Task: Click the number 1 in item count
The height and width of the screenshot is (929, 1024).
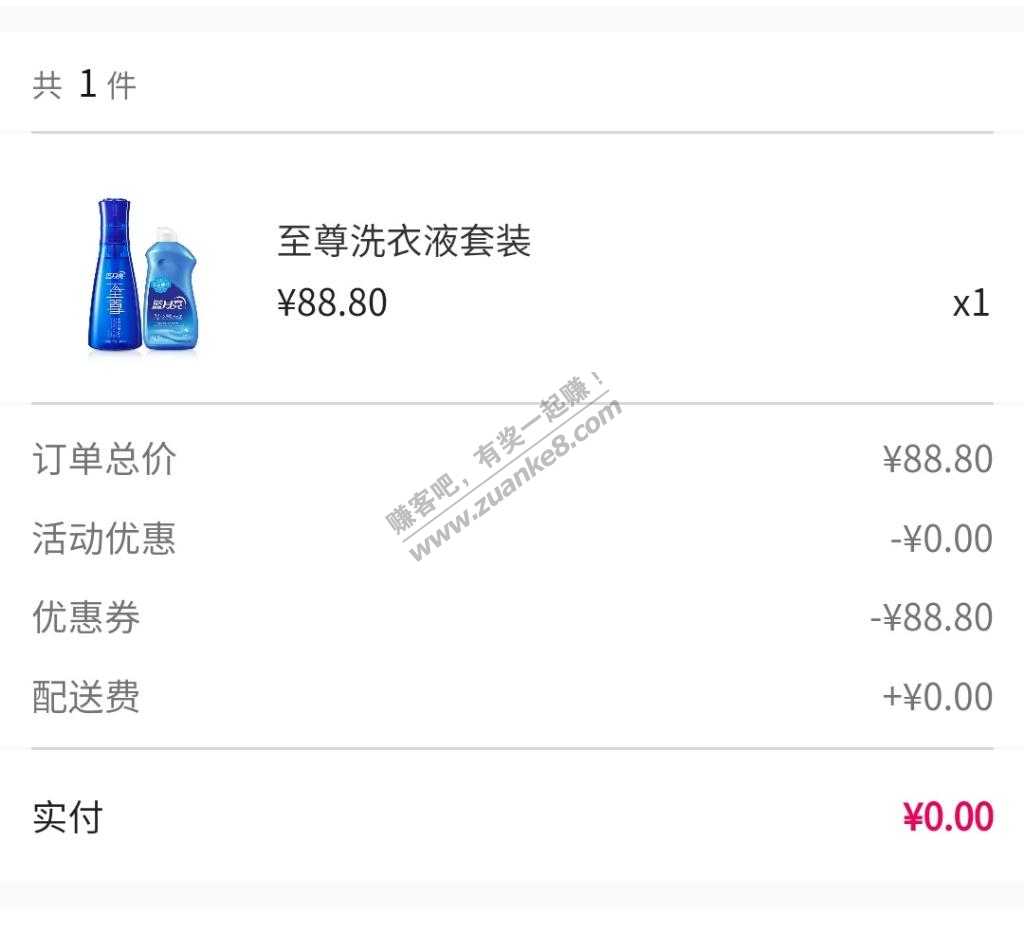Action: click(88, 84)
